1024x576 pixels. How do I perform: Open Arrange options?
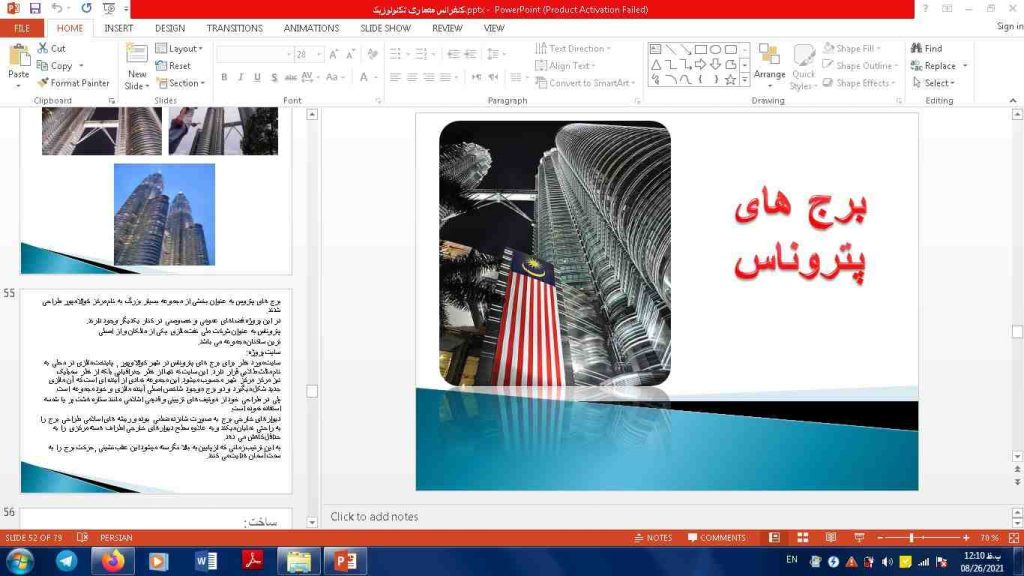pyautogui.click(x=769, y=67)
